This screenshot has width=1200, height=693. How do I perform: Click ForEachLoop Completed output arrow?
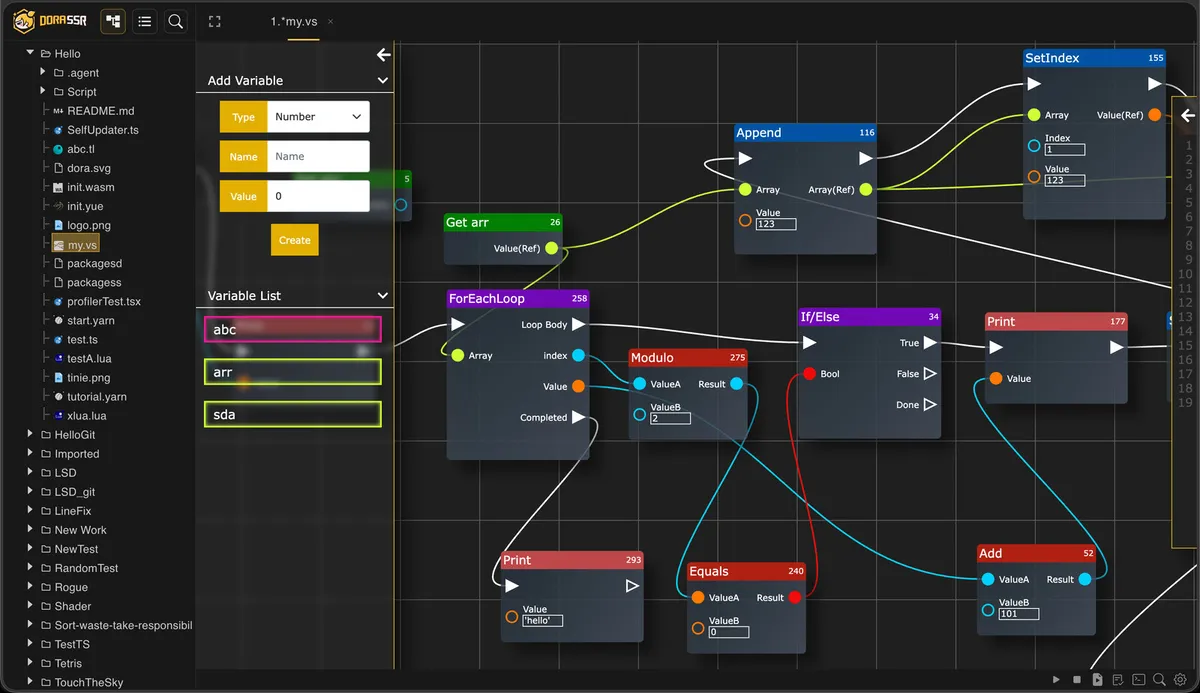click(578, 417)
